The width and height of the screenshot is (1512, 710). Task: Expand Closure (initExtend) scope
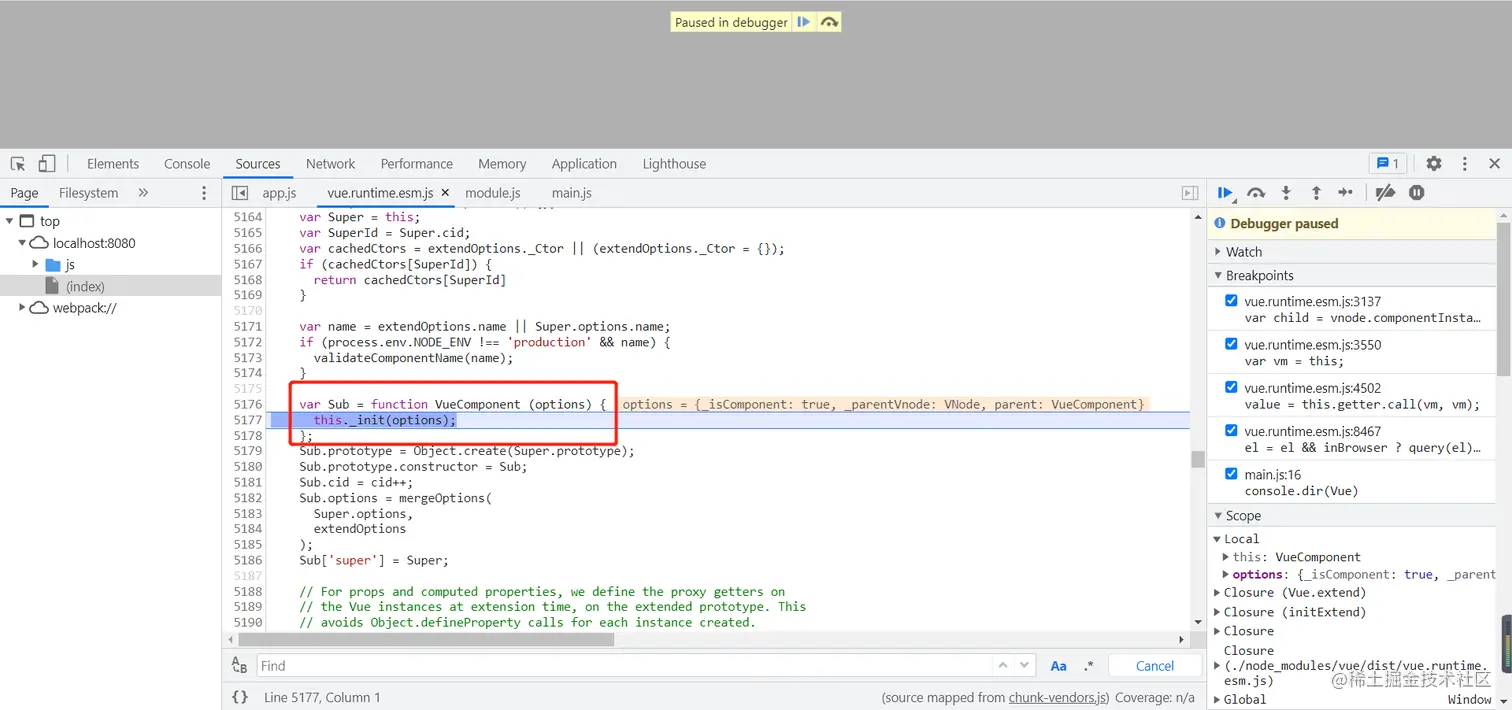[1218, 612]
